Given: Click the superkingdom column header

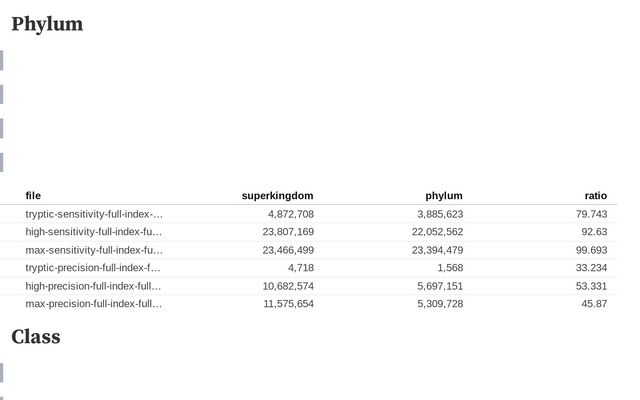Looking at the screenshot, I should click(x=277, y=196).
